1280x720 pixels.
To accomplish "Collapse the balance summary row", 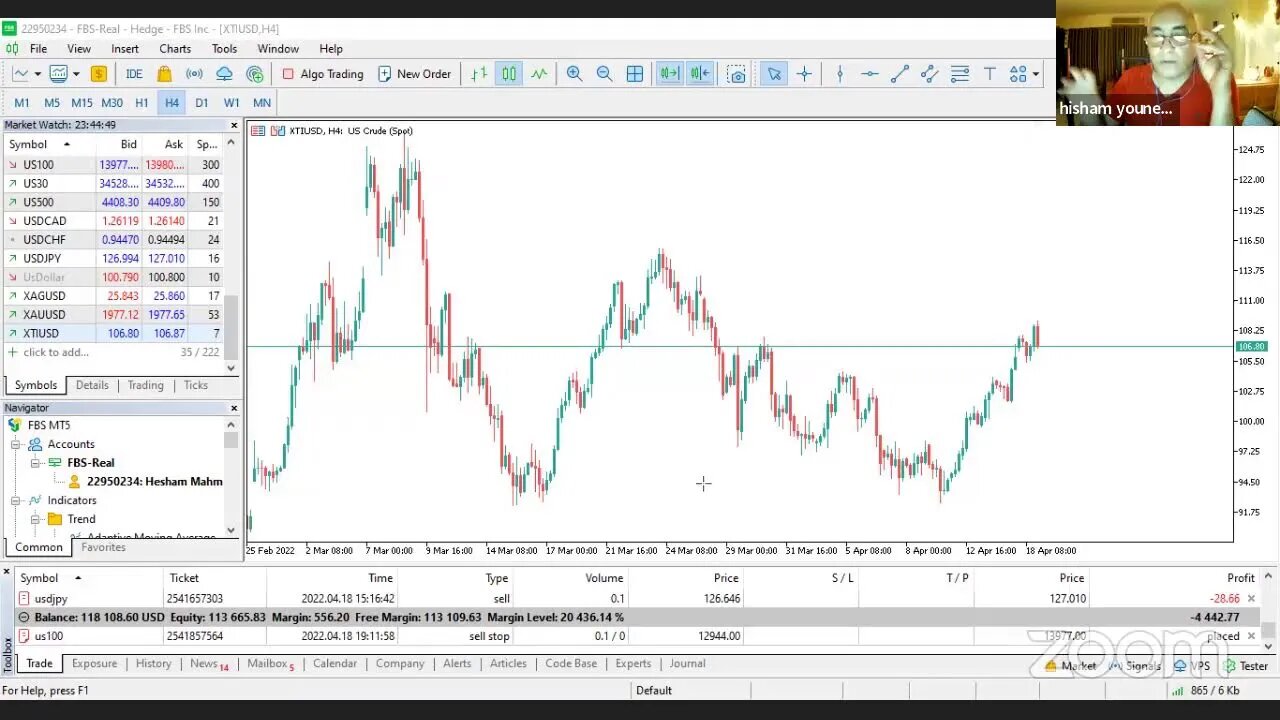I will (24, 617).
